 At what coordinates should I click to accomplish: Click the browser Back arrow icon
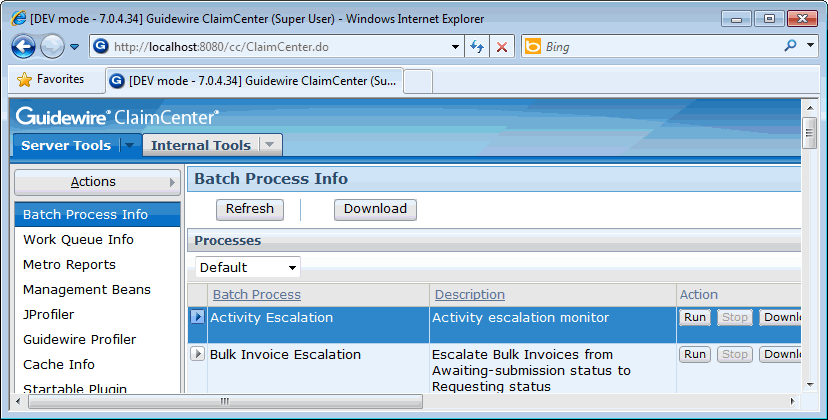click(23, 47)
